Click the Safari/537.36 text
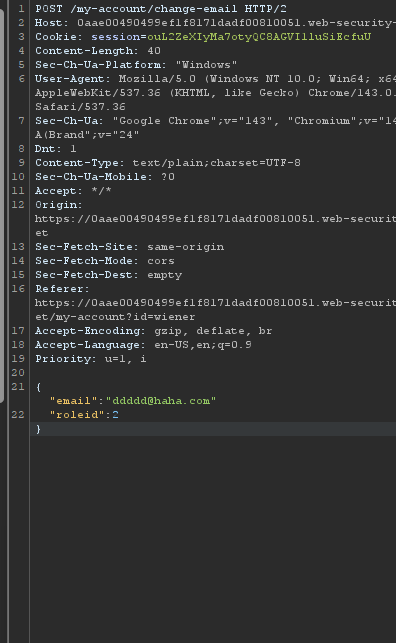Image resolution: width=396 pixels, height=643 pixels. [x=80, y=107]
